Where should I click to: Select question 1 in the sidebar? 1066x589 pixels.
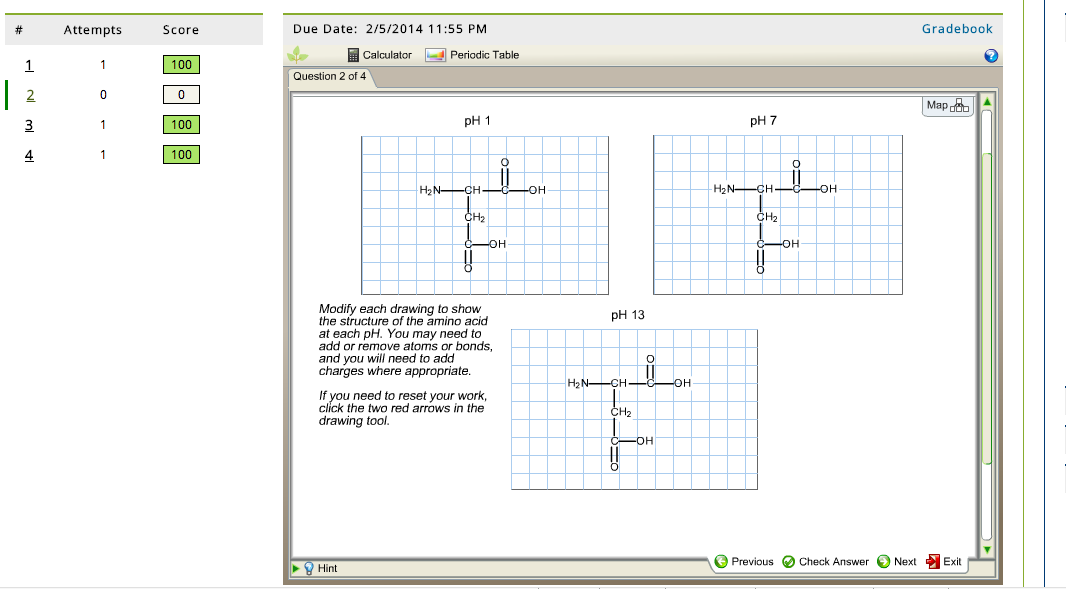click(x=28, y=64)
